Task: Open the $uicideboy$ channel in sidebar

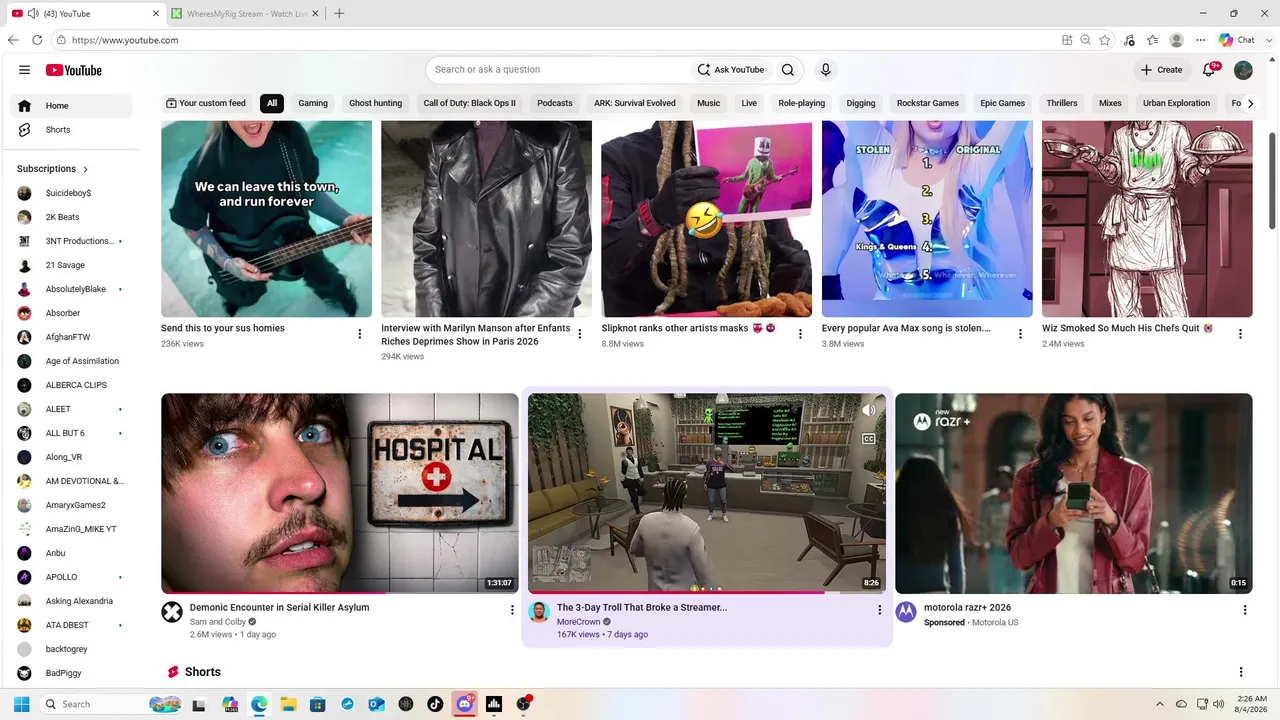Action: (68, 193)
